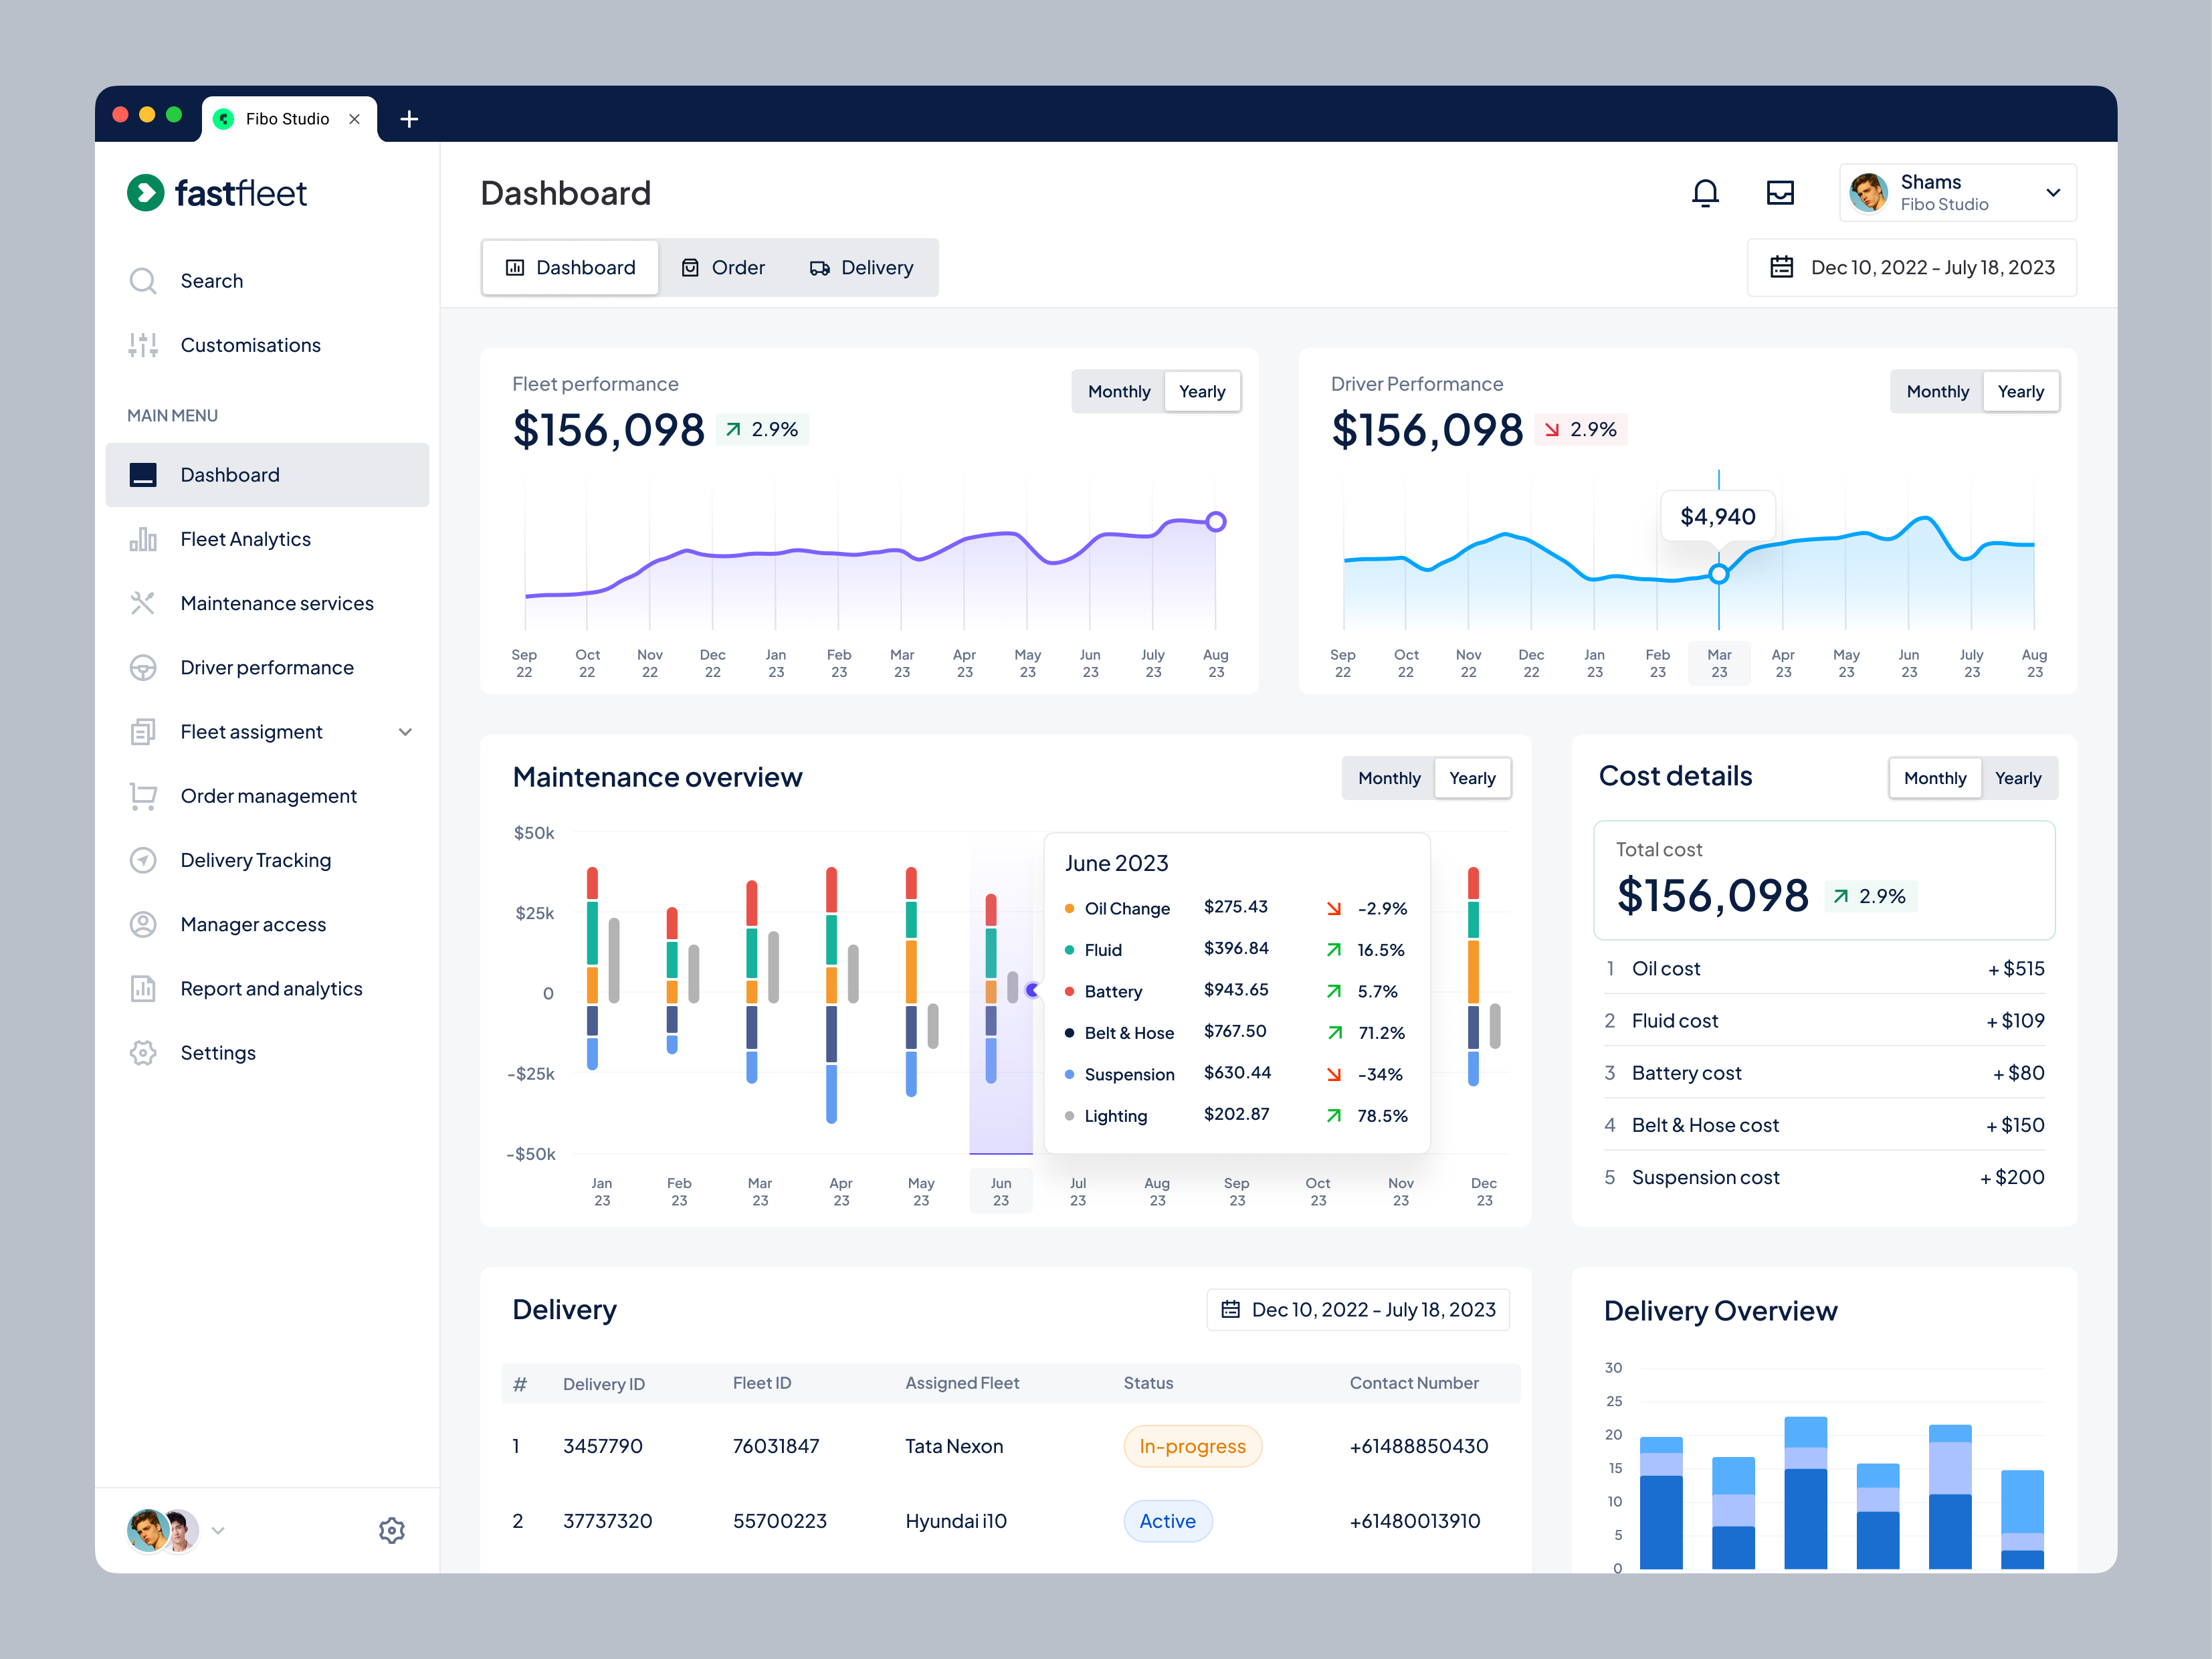
Task: Switch Cost details to Yearly
Action: pos(2018,777)
